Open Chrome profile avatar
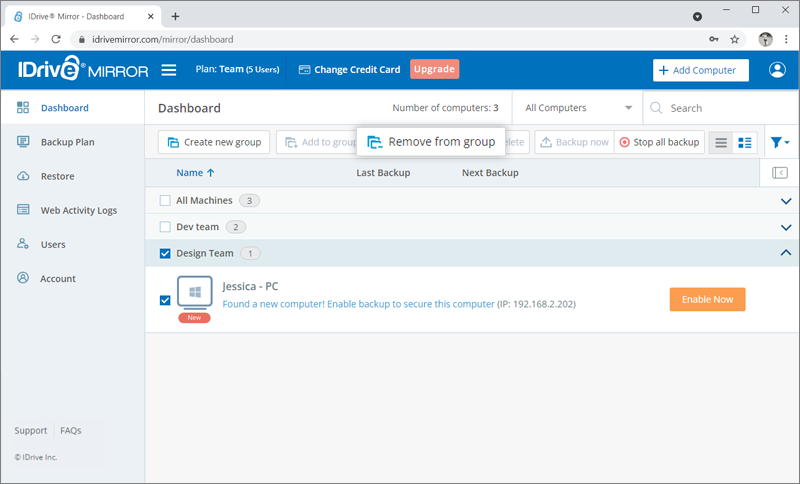Image resolution: width=800 pixels, height=484 pixels. point(765,39)
